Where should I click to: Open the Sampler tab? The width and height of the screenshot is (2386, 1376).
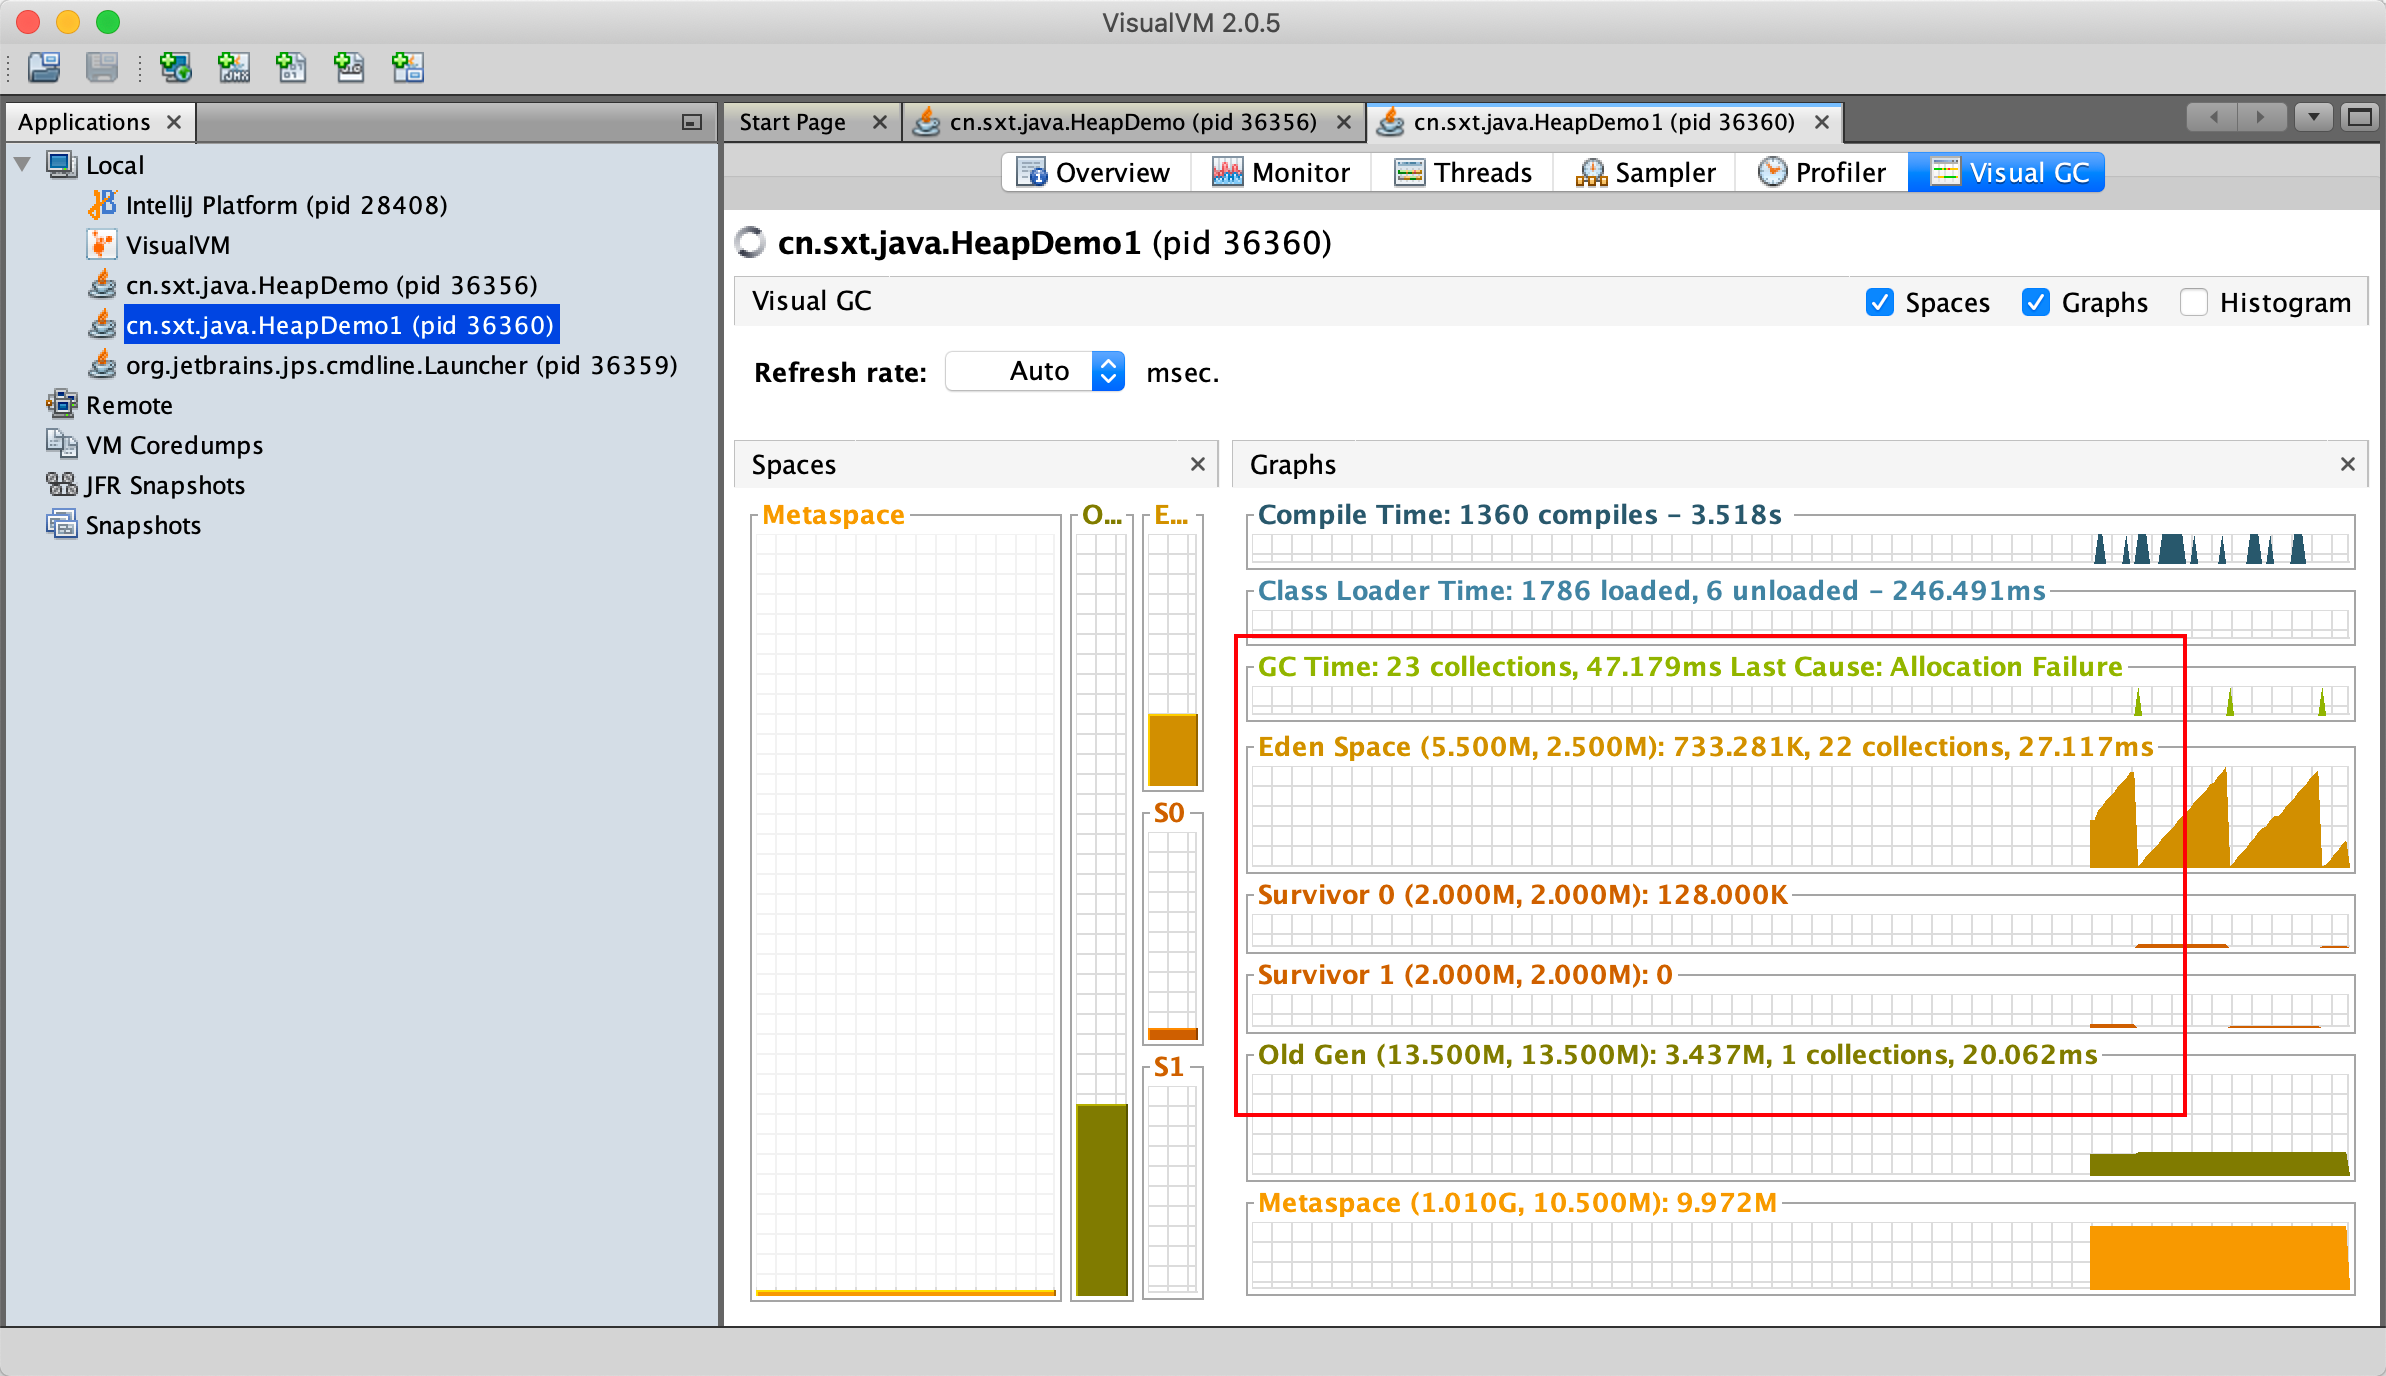1645,172
